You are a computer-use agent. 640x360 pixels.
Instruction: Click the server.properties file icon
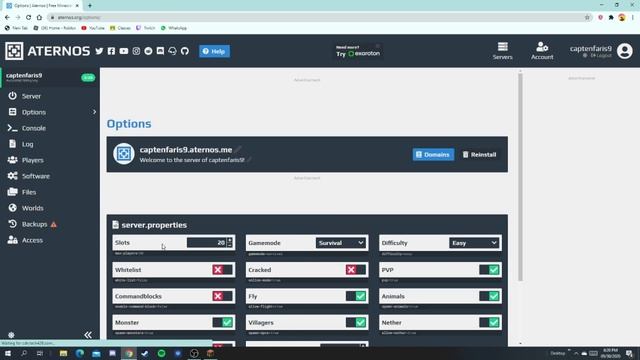point(116,225)
